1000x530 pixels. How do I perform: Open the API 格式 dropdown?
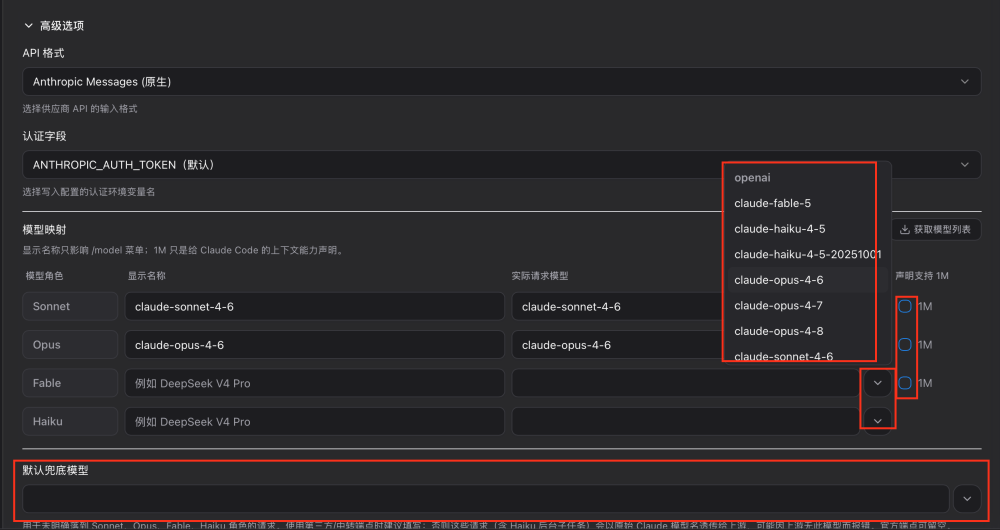coord(501,82)
